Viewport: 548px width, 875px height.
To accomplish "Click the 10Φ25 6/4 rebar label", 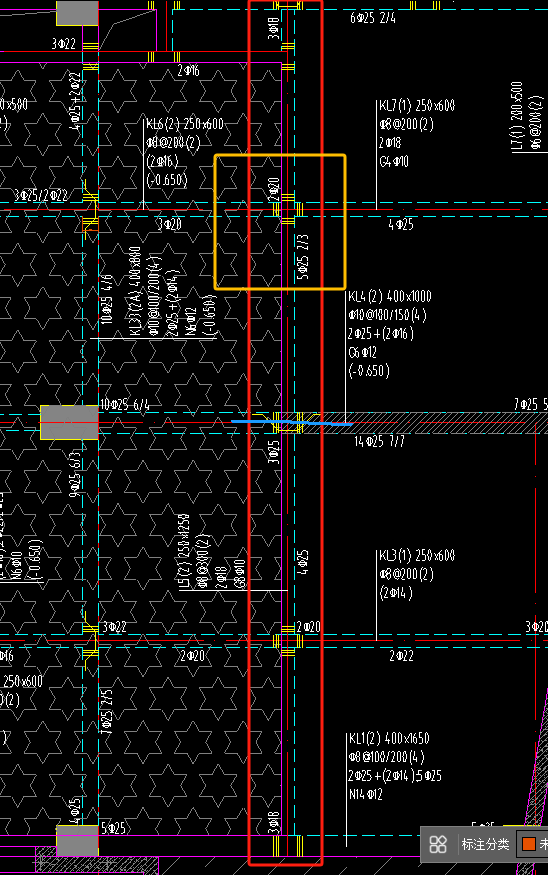I will pyautogui.click(x=125, y=404).
